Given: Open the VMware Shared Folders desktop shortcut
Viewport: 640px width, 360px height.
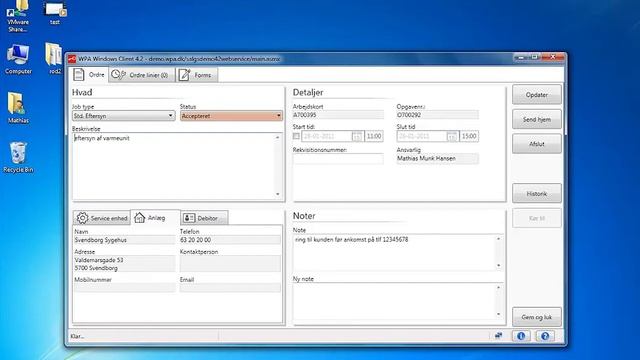Looking at the screenshot, I should pyautogui.click(x=18, y=16).
